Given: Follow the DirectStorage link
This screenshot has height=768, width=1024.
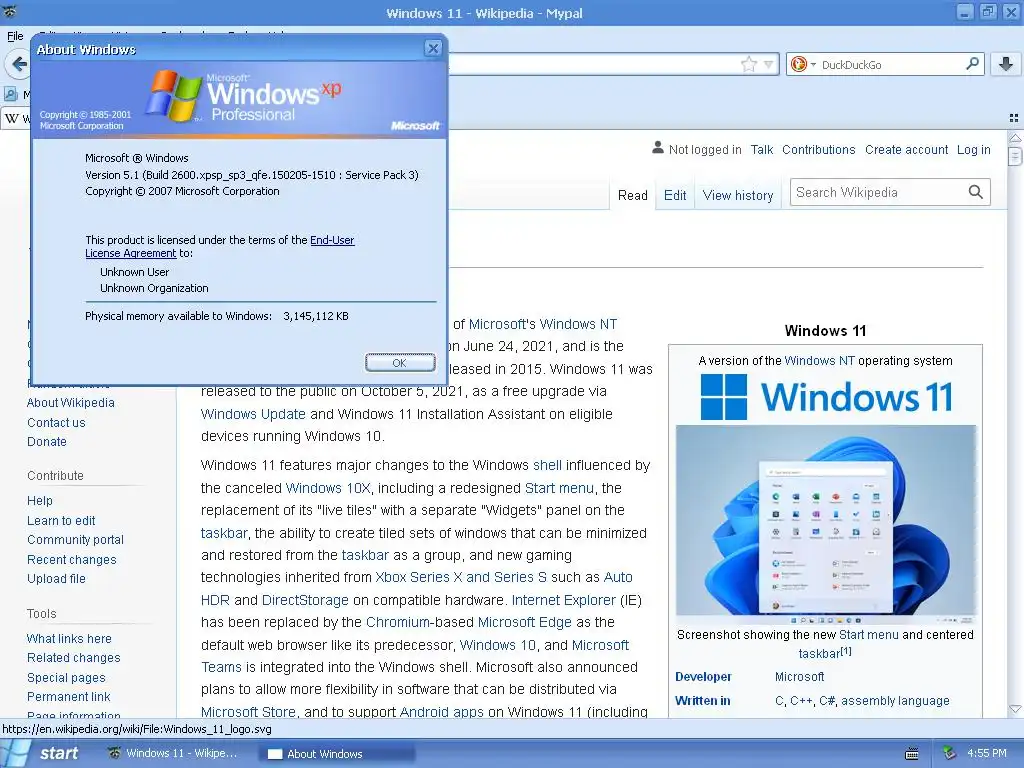Looking at the screenshot, I should point(305,600).
